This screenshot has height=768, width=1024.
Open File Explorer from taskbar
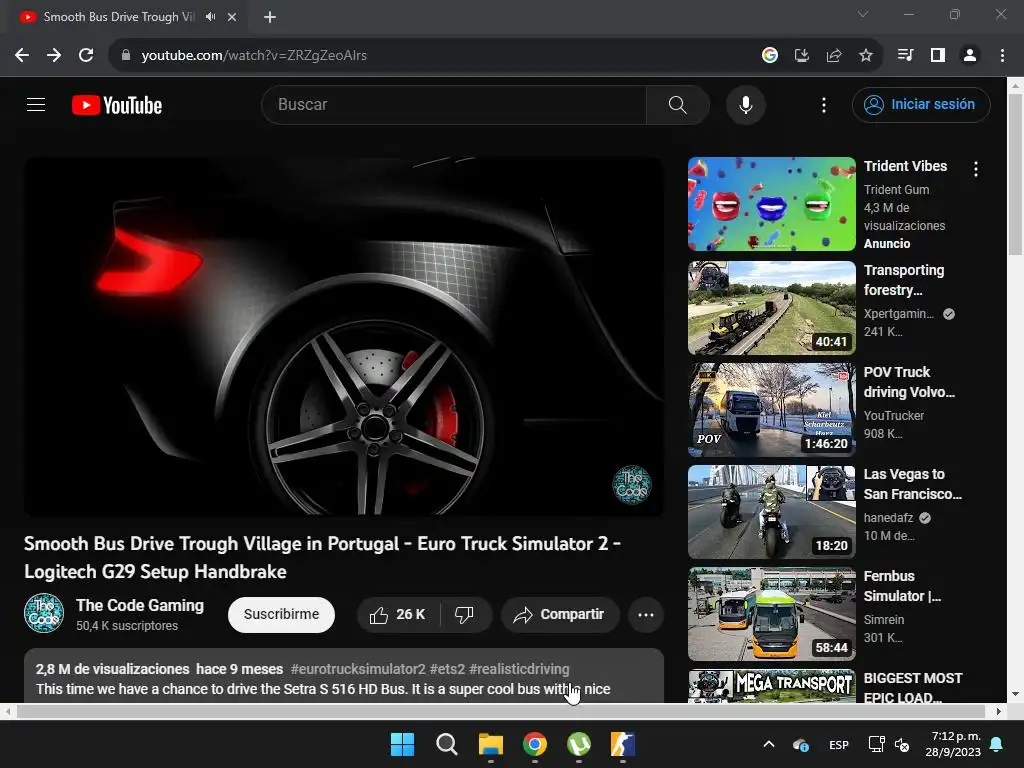[x=490, y=744]
